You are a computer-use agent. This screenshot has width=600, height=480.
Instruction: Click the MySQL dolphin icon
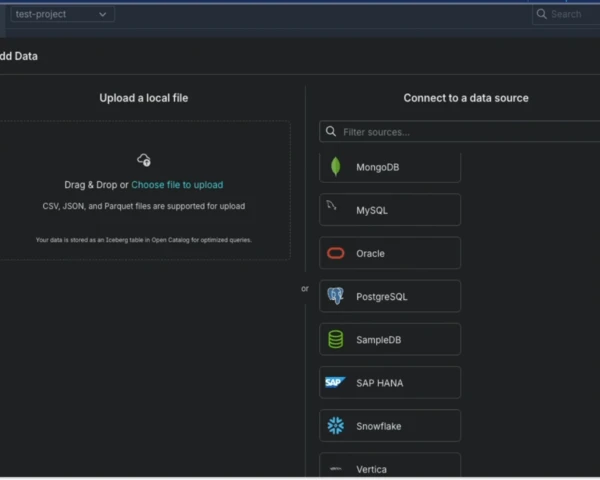[331, 206]
